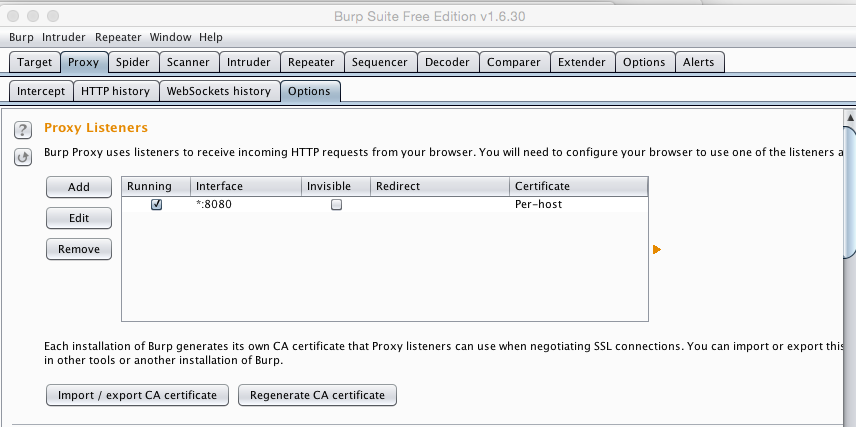Click Regenerate CA certificate button
Image resolution: width=856 pixels, height=427 pixels.
(317, 395)
